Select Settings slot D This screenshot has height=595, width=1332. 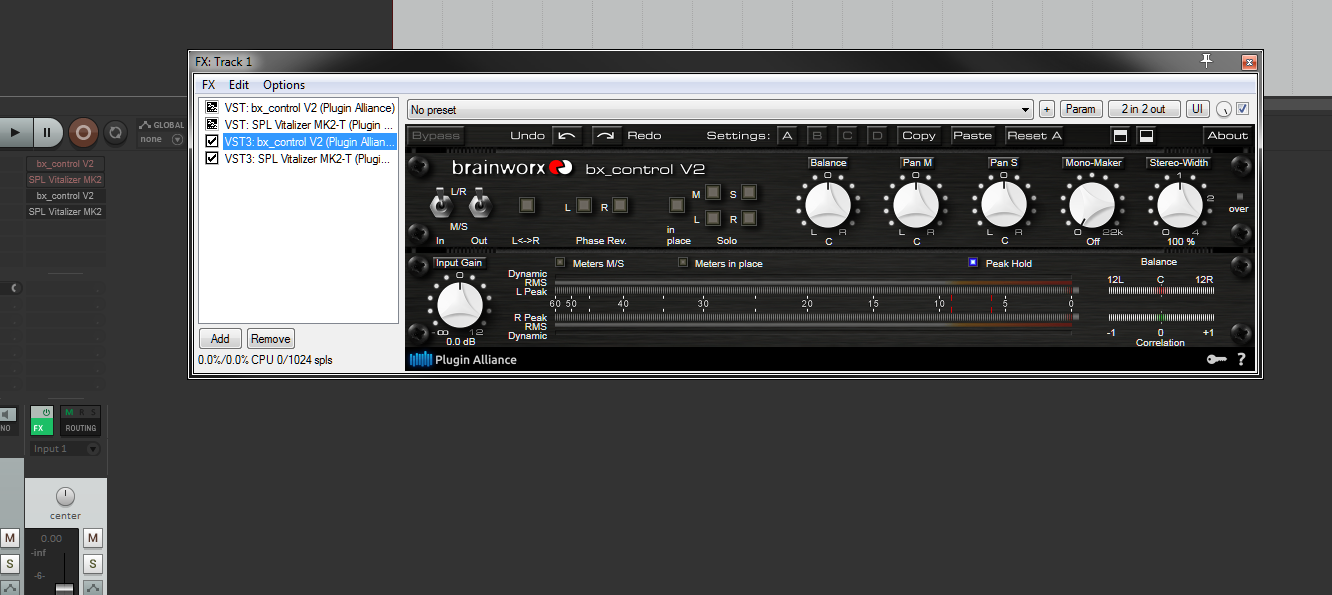click(878, 135)
